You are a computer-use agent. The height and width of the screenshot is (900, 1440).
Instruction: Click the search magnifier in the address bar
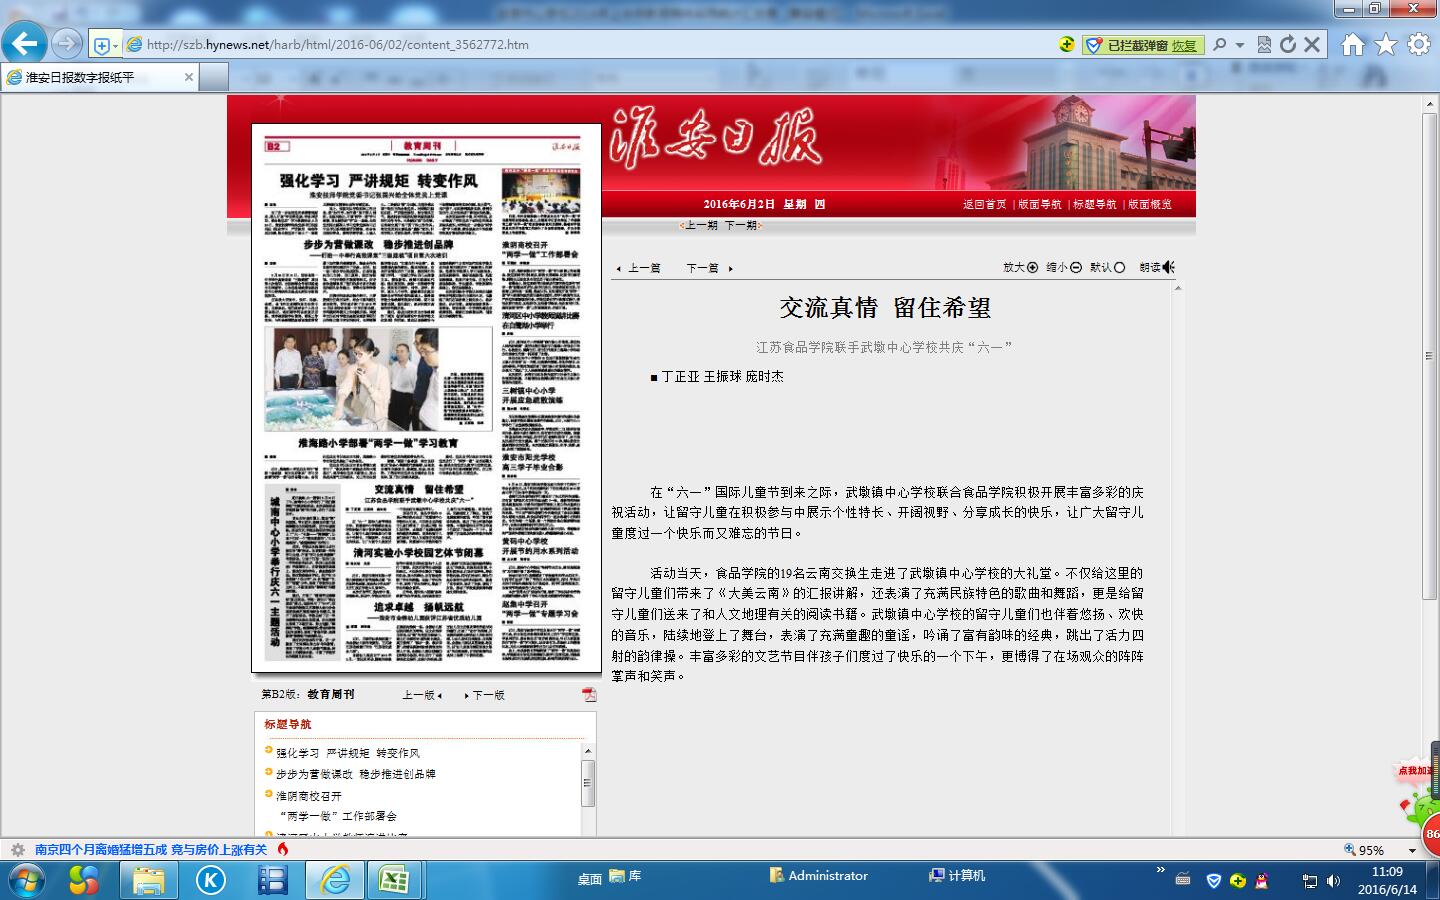tap(1220, 44)
